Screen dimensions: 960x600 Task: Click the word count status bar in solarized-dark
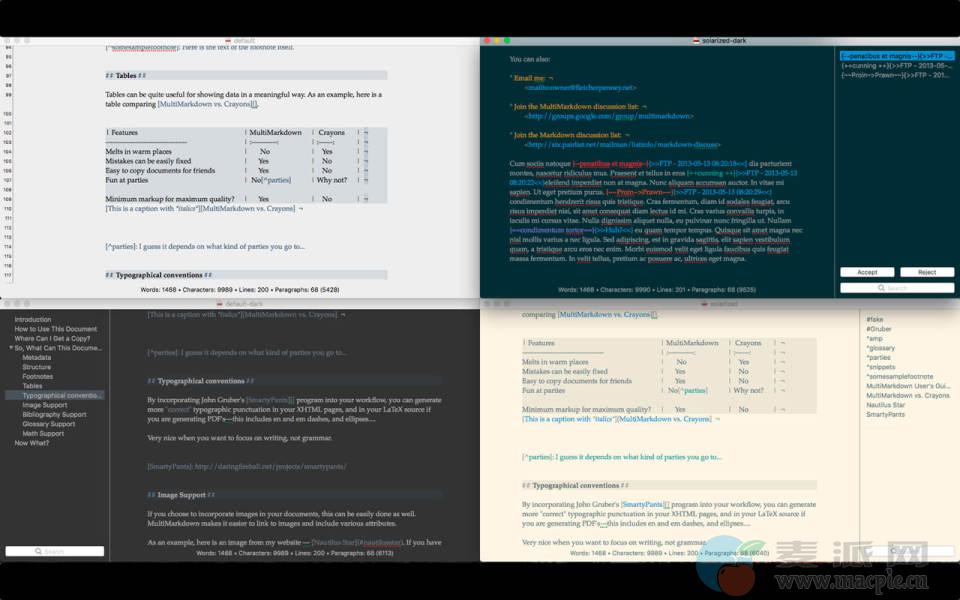[657, 290]
